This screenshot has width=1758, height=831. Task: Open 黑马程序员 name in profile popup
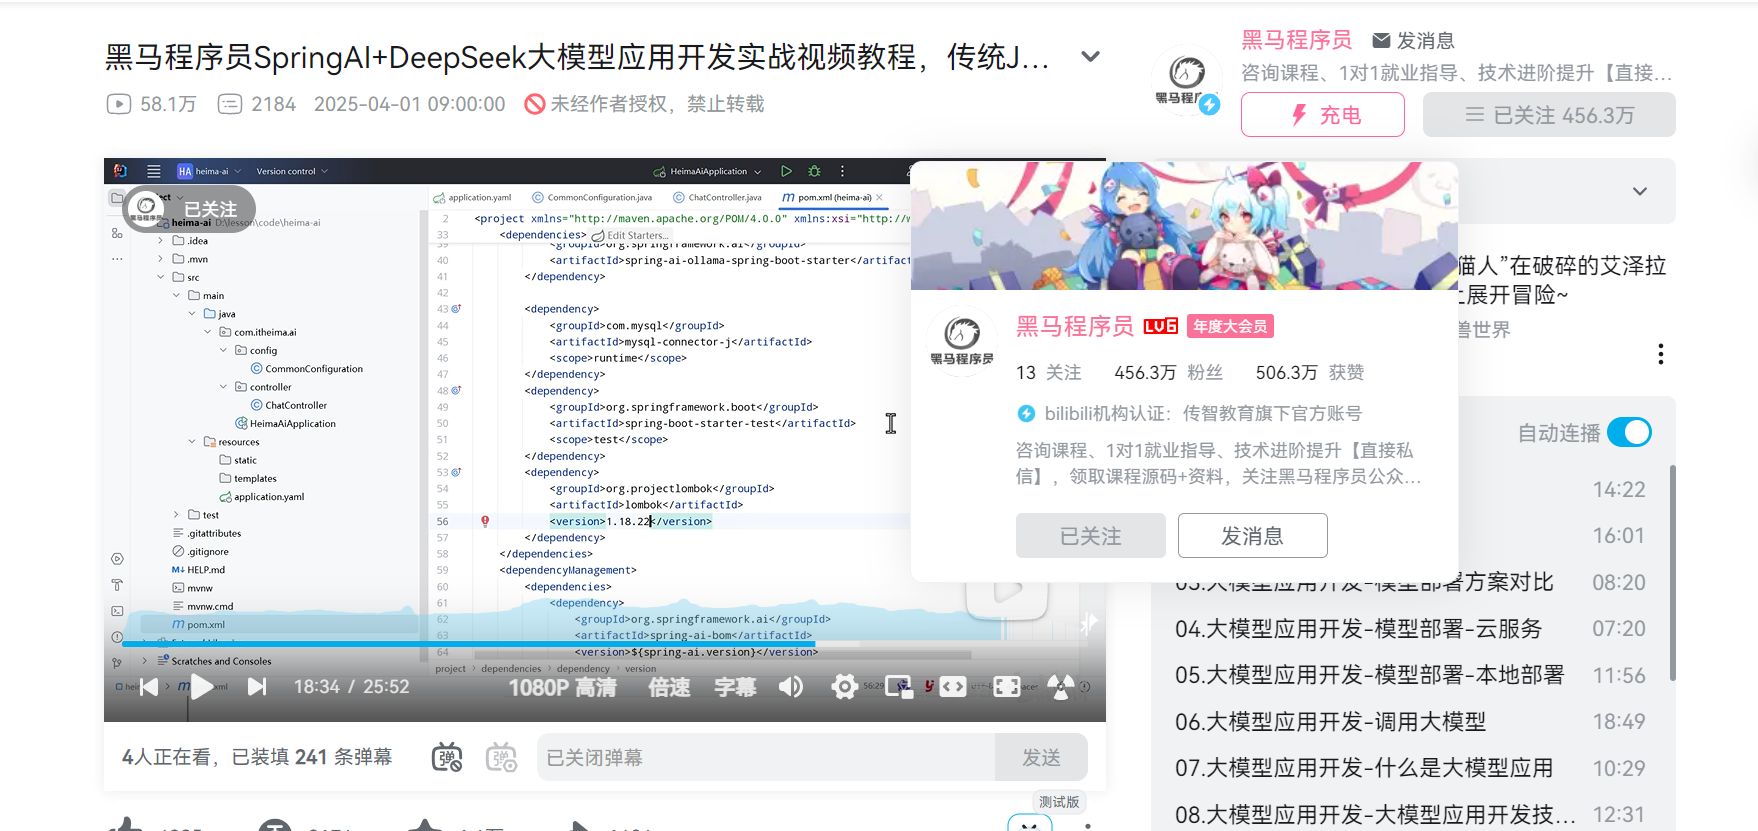coord(1075,326)
